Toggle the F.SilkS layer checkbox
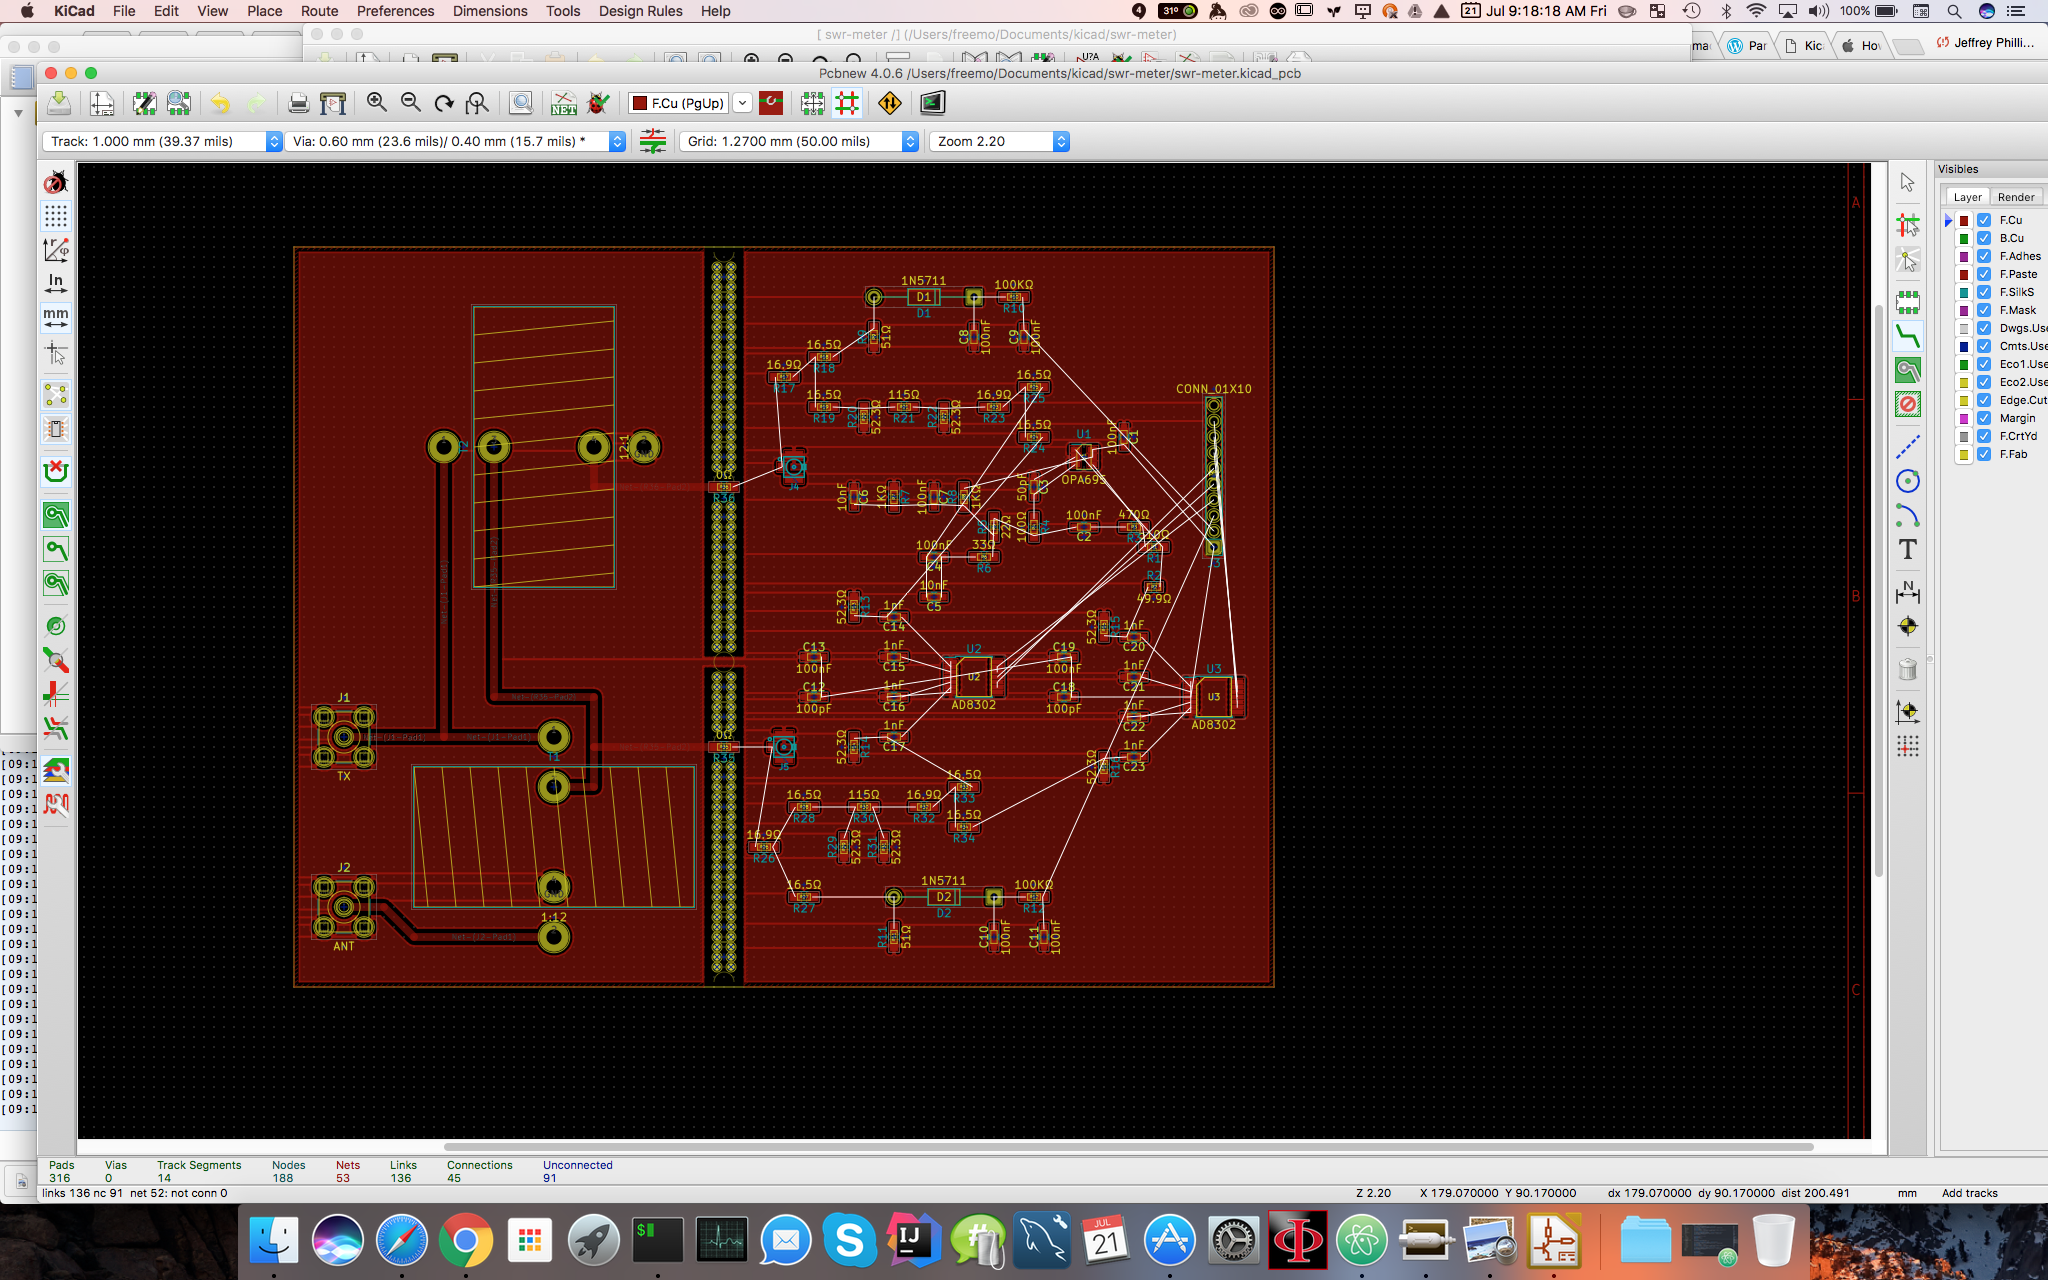Screen dimensions: 2048x1280 point(1984,292)
